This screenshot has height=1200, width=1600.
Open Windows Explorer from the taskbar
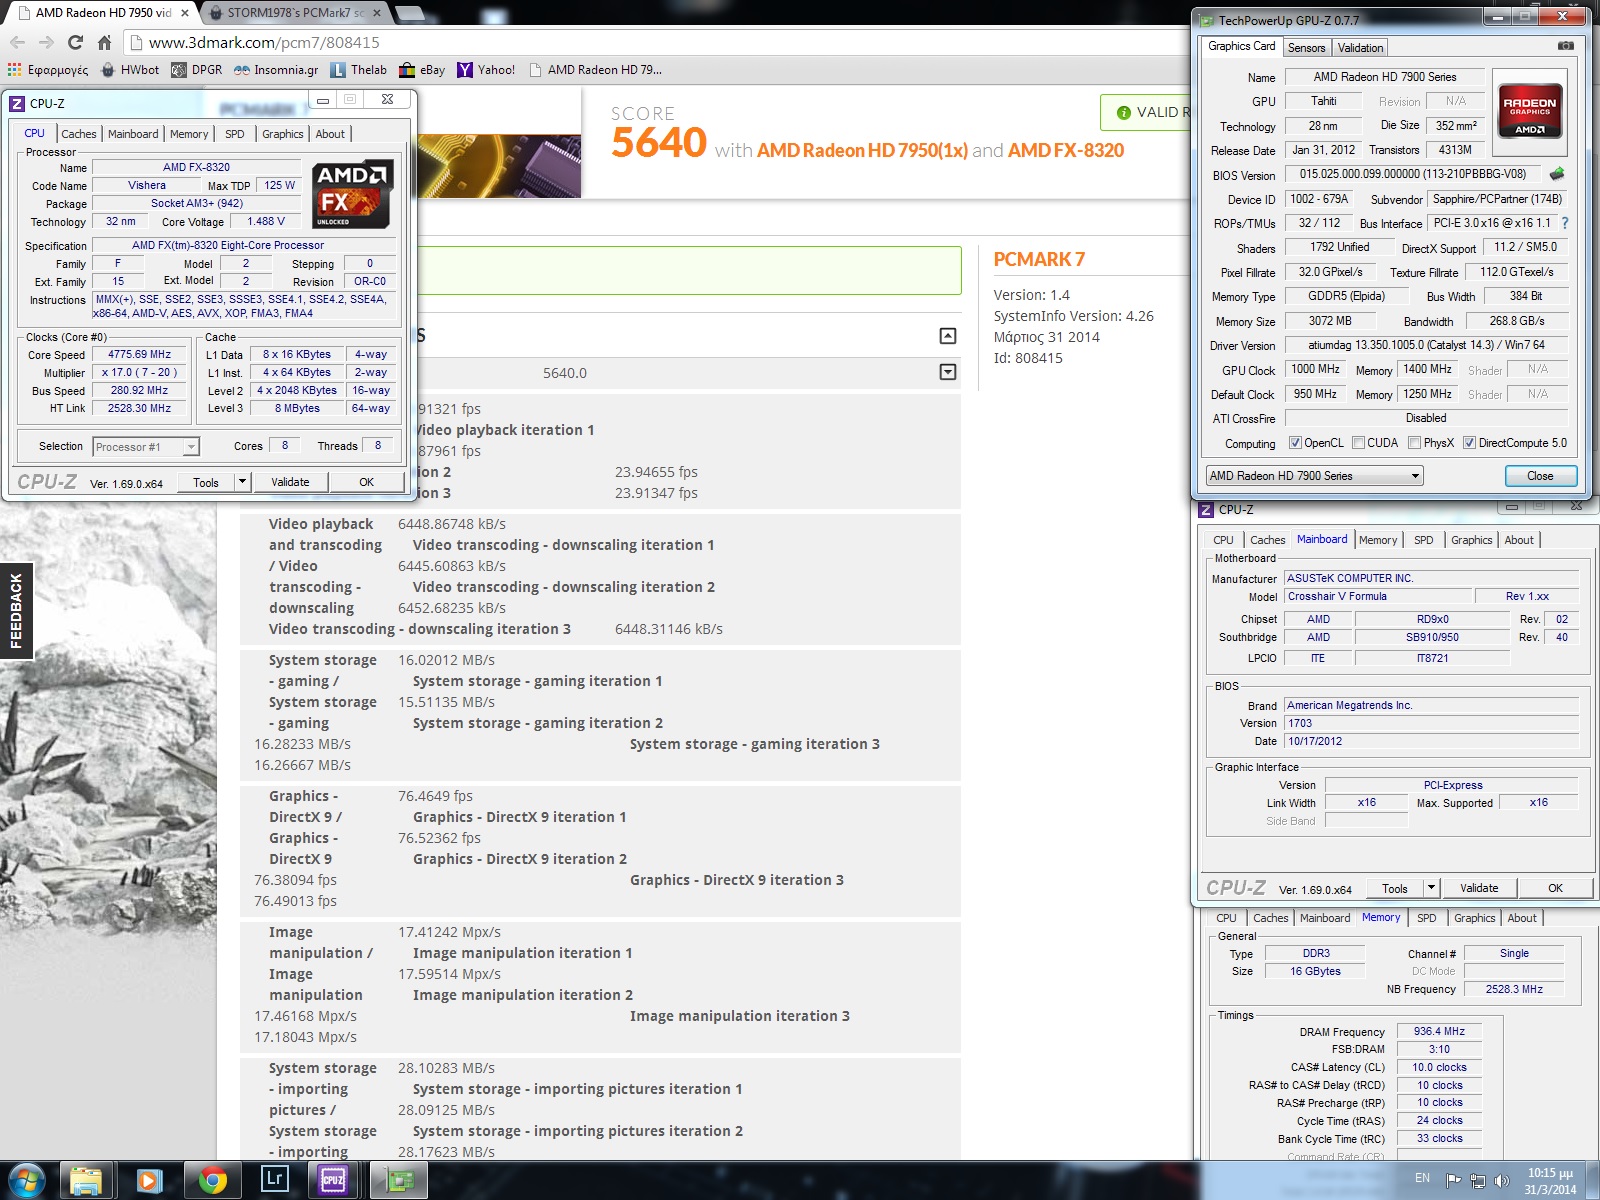(x=86, y=1180)
